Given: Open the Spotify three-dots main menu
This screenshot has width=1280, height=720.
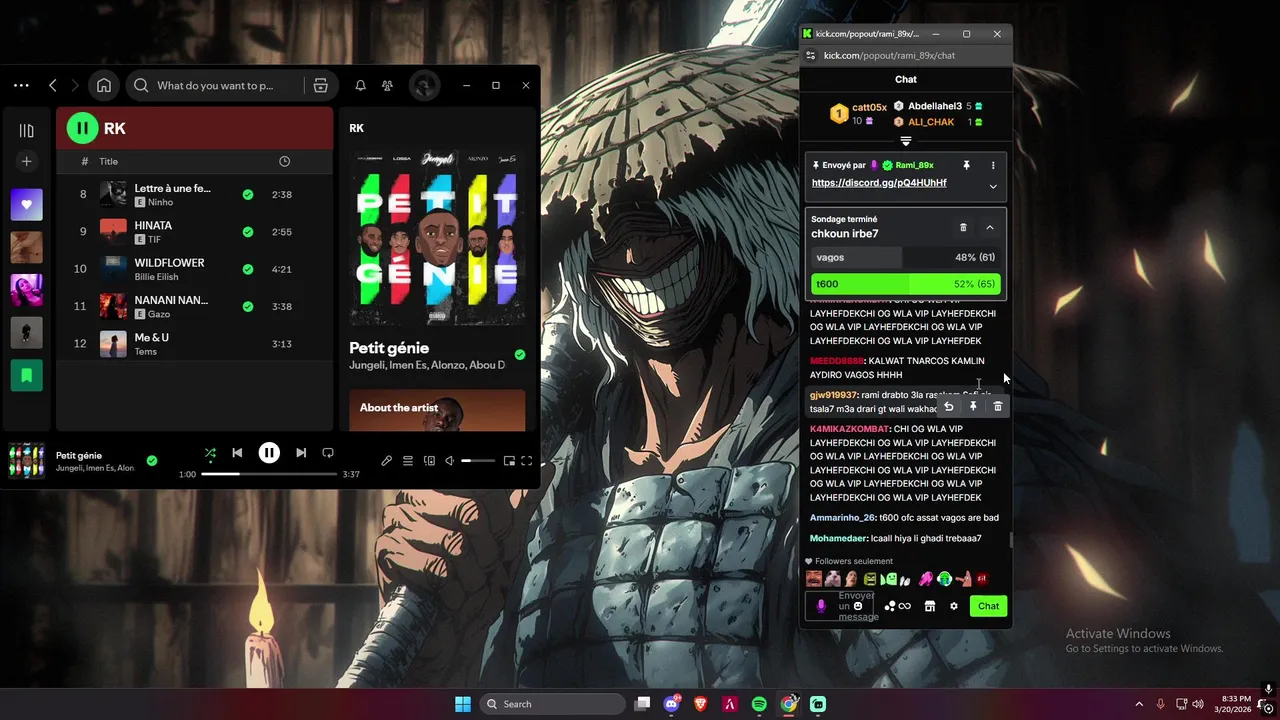Looking at the screenshot, I should [21, 86].
